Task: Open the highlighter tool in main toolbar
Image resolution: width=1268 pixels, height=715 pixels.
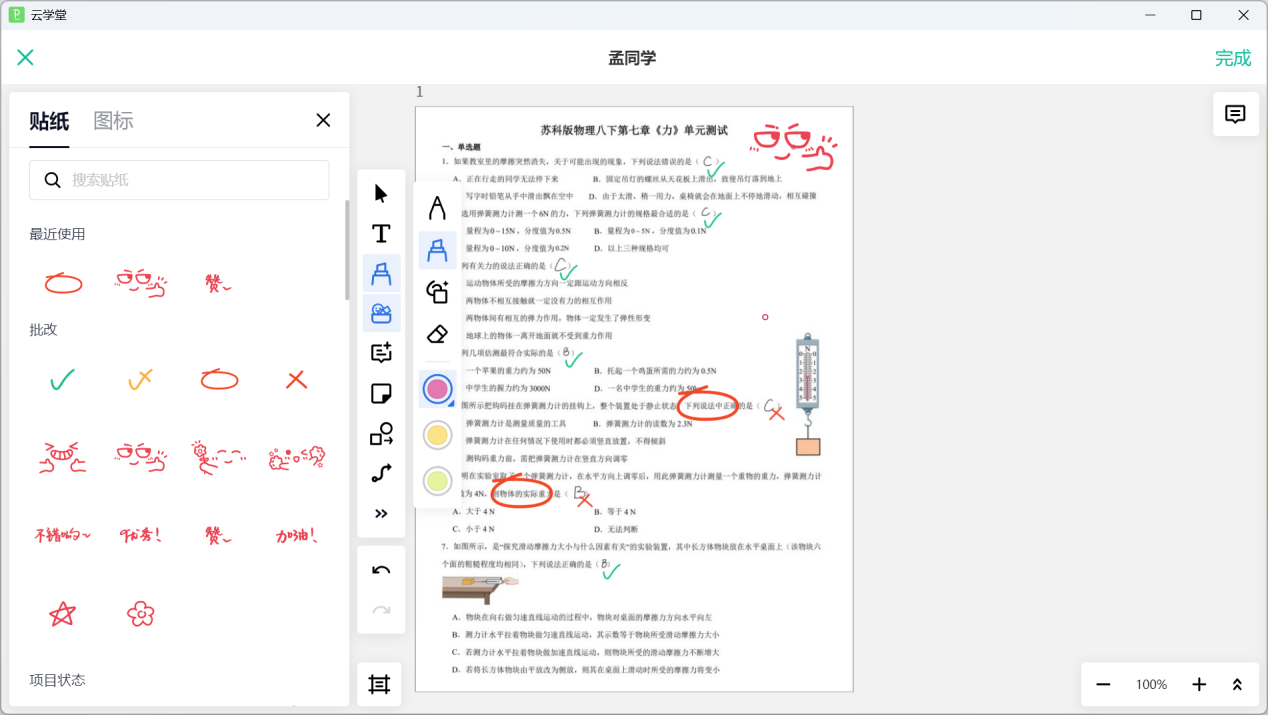Action: [x=381, y=273]
